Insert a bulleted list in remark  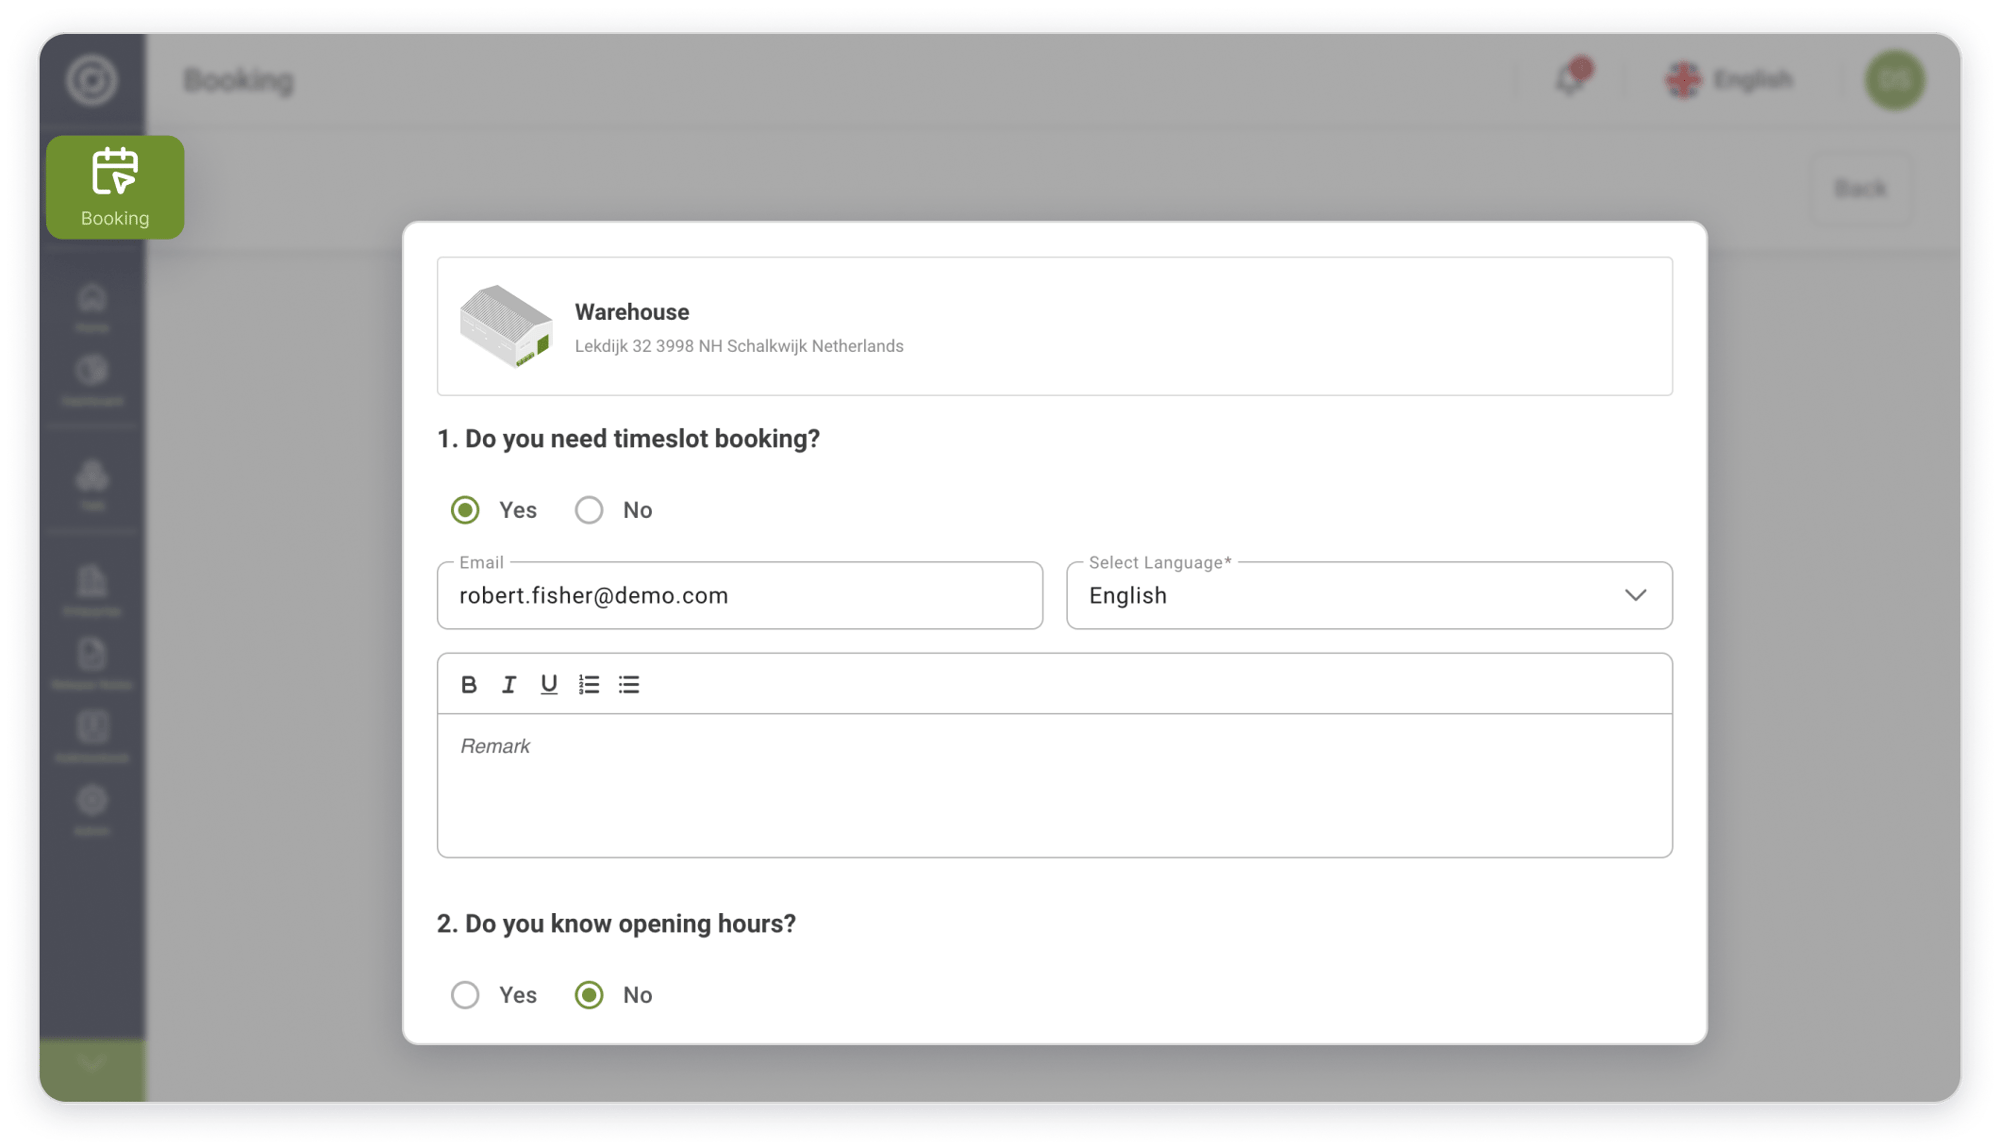point(629,684)
